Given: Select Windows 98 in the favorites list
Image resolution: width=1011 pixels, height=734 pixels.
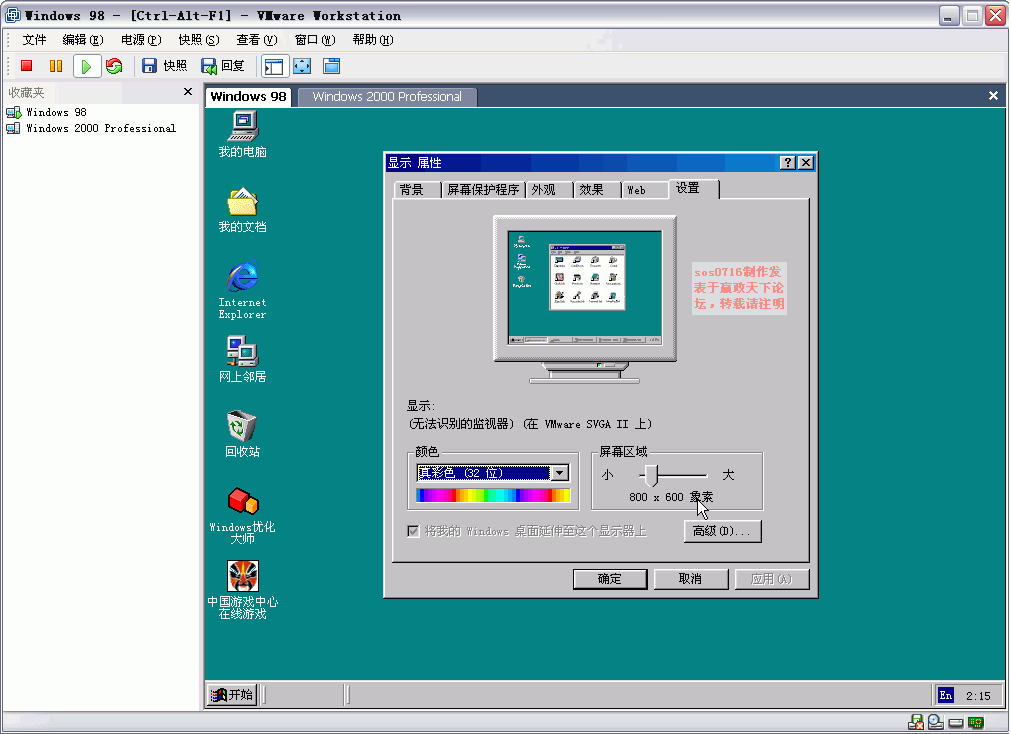Looking at the screenshot, I should [56, 112].
